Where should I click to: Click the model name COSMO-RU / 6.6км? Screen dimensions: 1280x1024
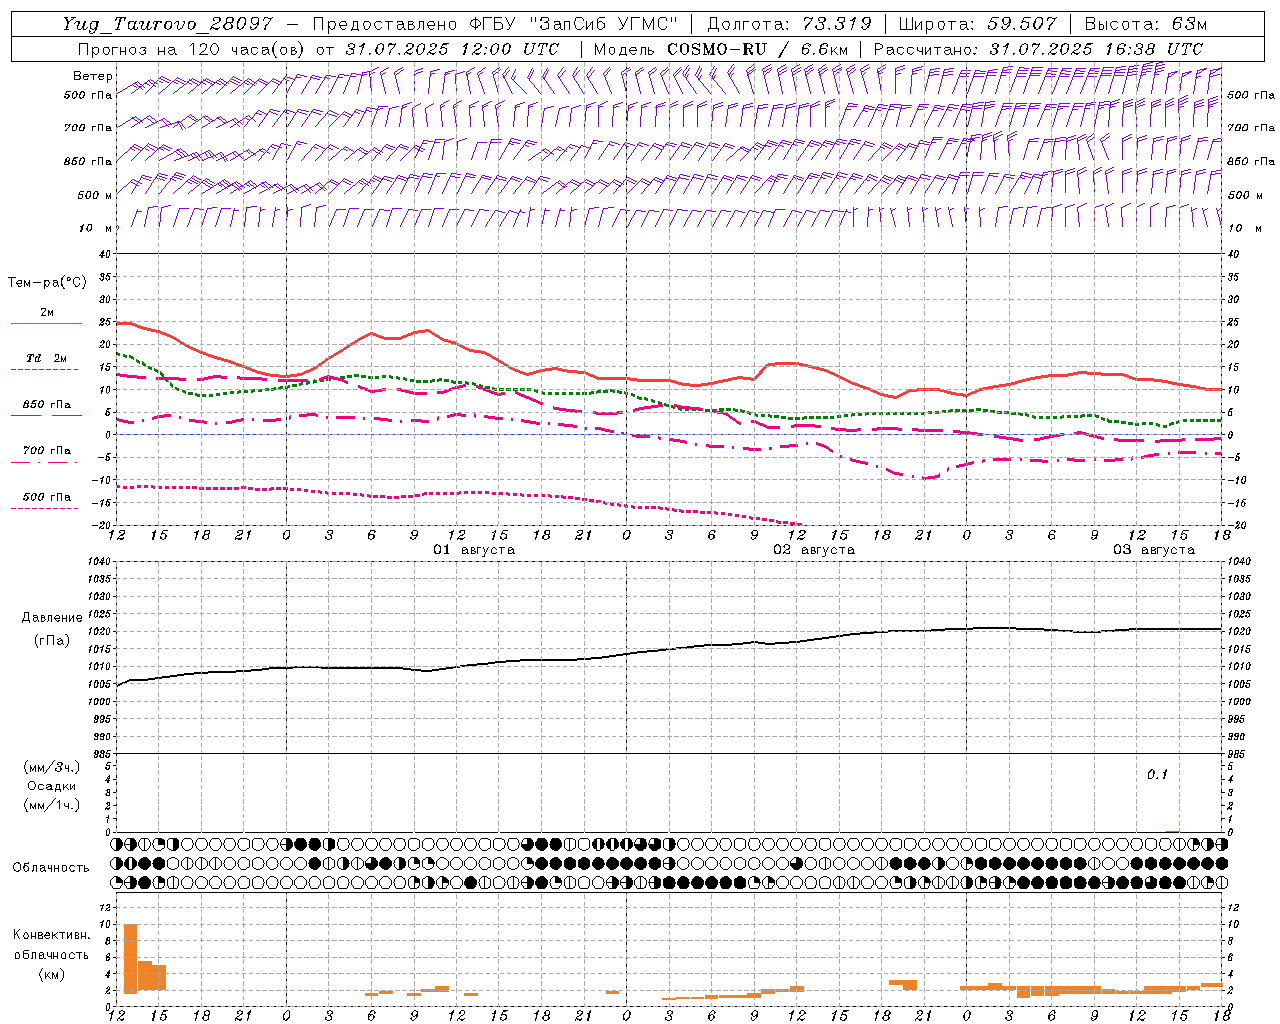pos(758,48)
